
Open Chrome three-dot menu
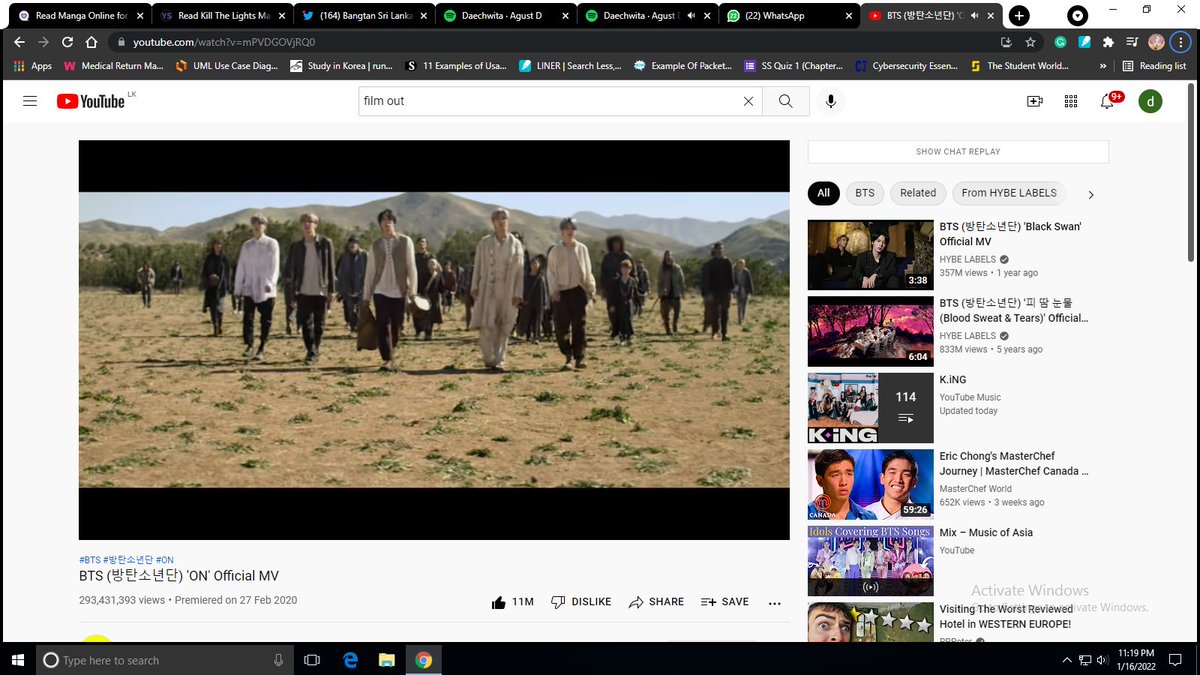(x=1181, y=42)
